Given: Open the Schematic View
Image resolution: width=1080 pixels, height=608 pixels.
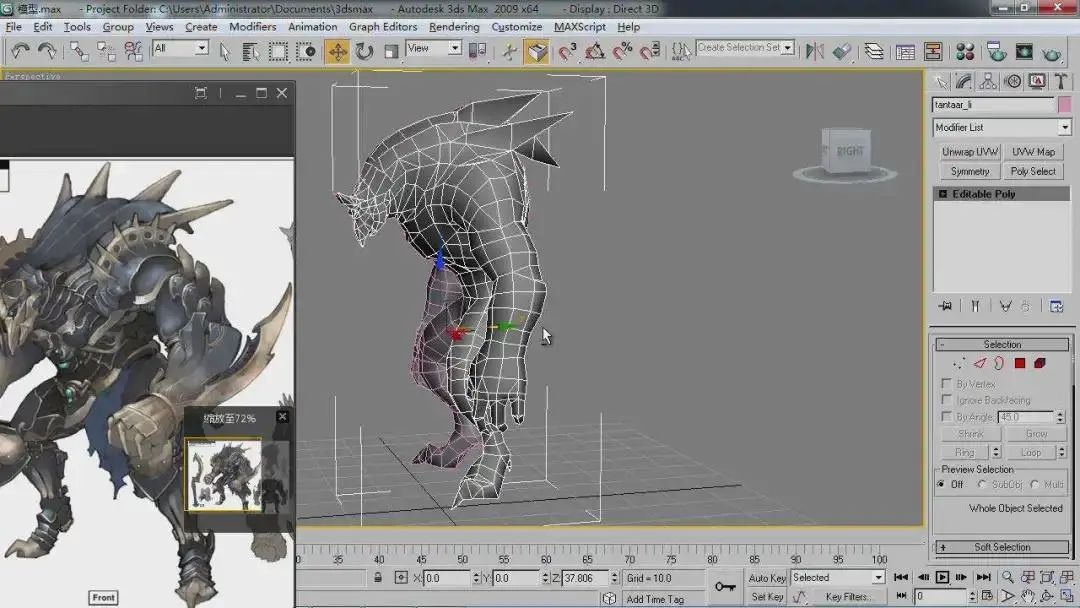Looking at the screenshot, I should 933,51.
